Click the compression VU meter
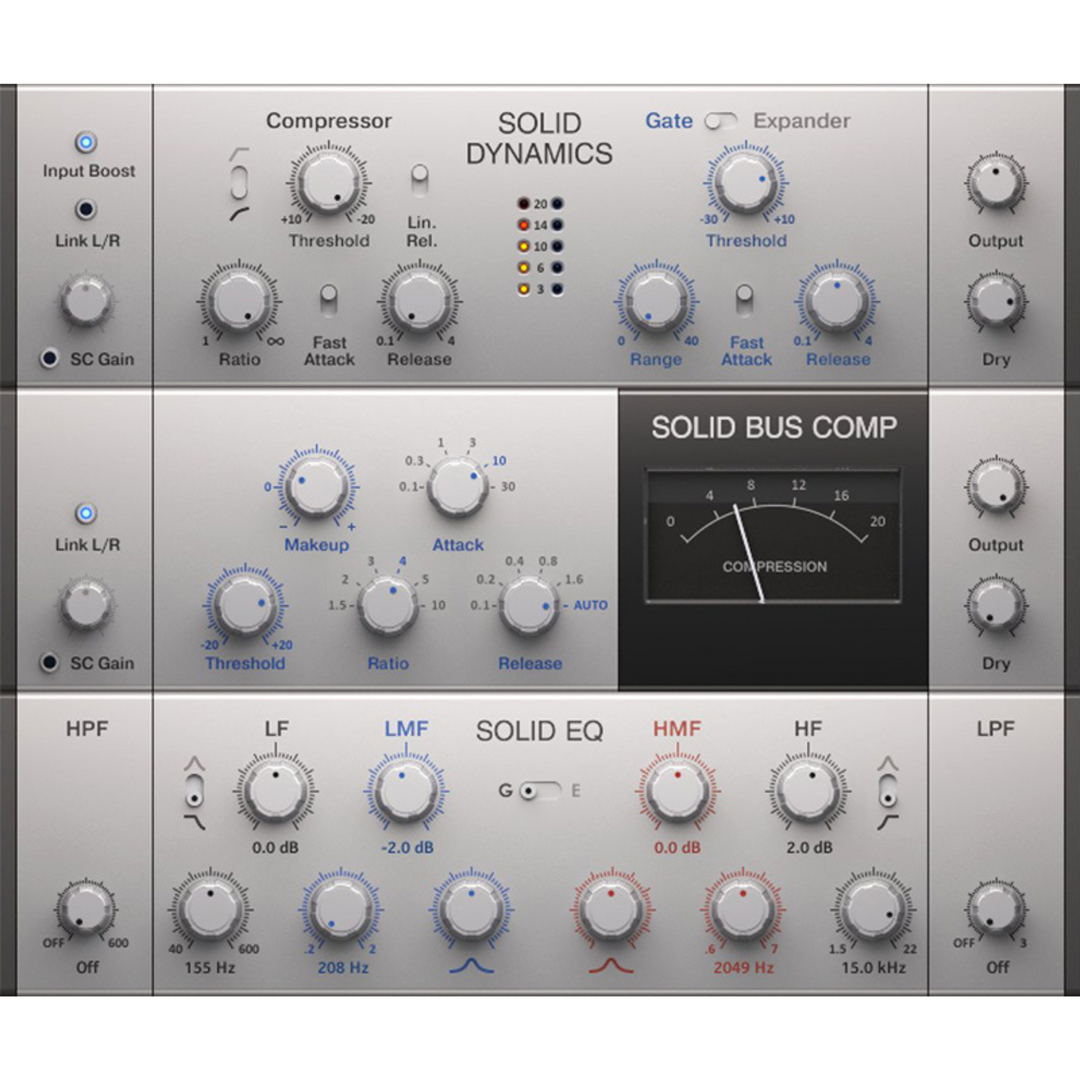The image size is (1080, 1080). coord(773,536)
